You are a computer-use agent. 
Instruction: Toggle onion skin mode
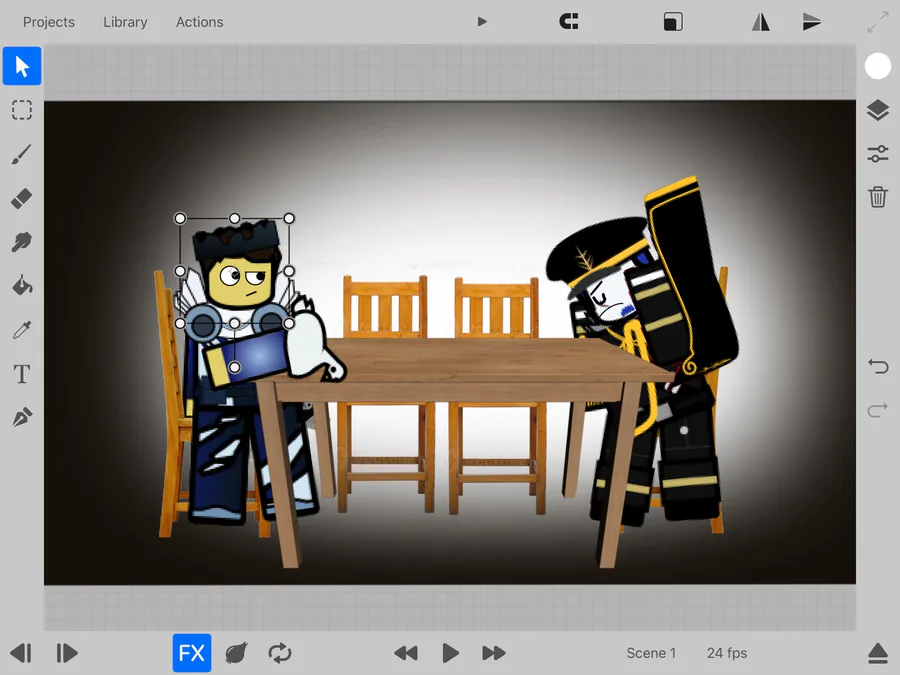pos(236,653)
